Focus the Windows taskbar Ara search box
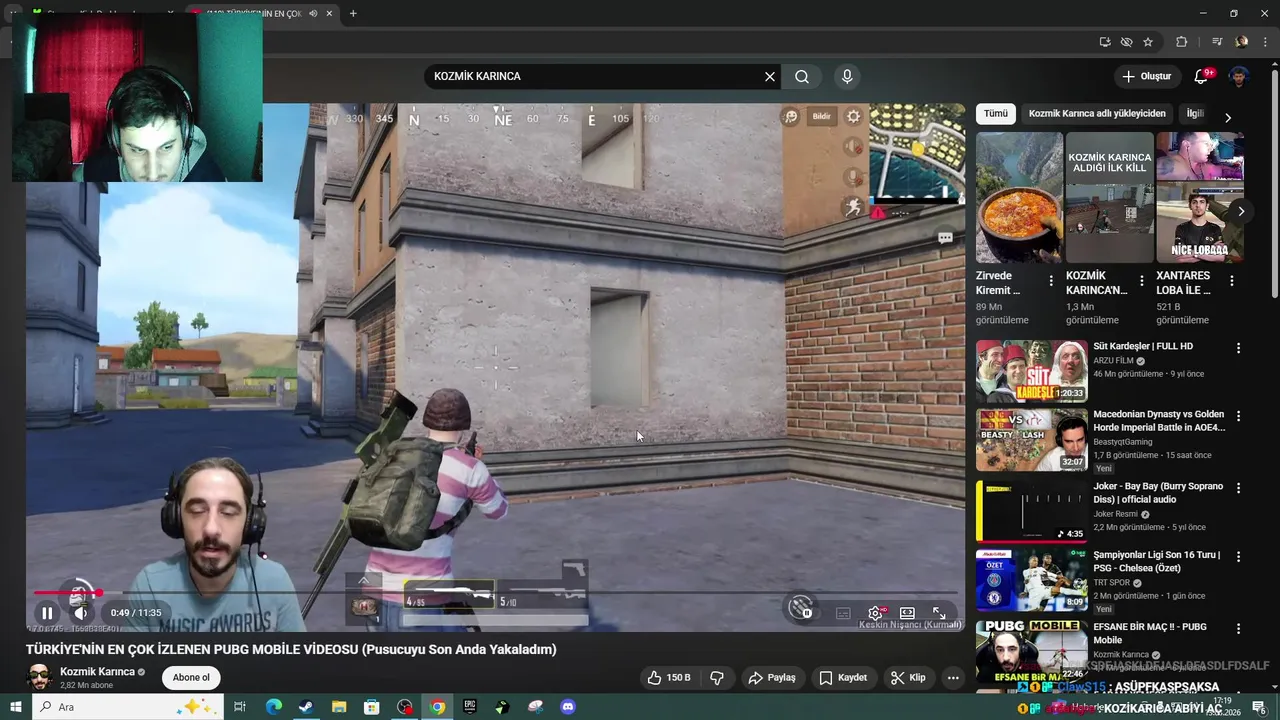 point(128,707)
